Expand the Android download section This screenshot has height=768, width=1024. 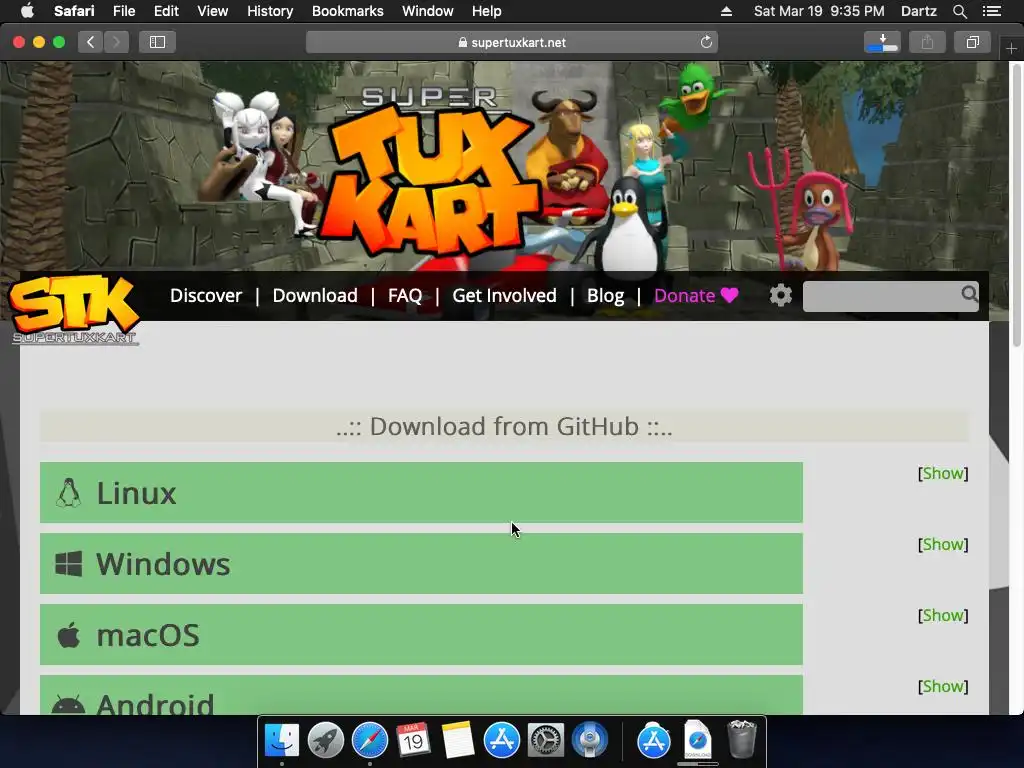(421, 695)
